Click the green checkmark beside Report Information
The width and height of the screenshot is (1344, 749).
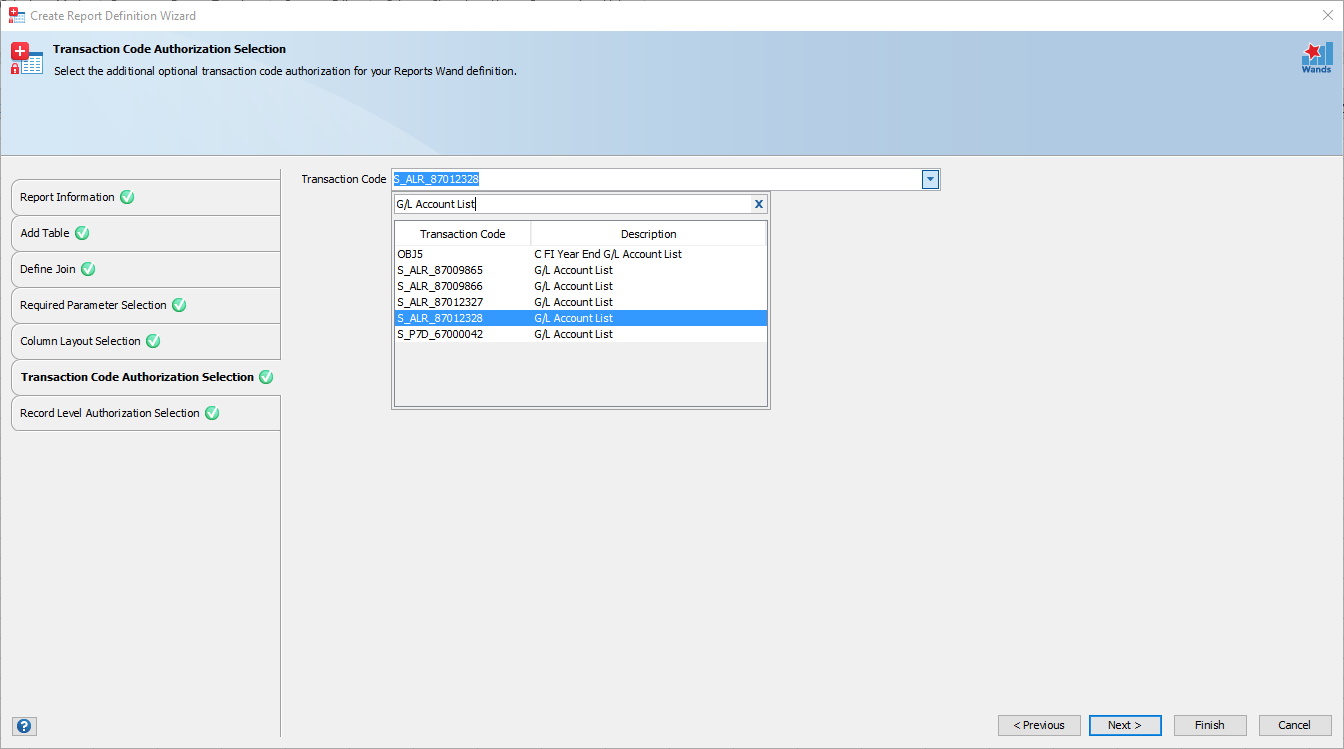[x=126, y=197]
